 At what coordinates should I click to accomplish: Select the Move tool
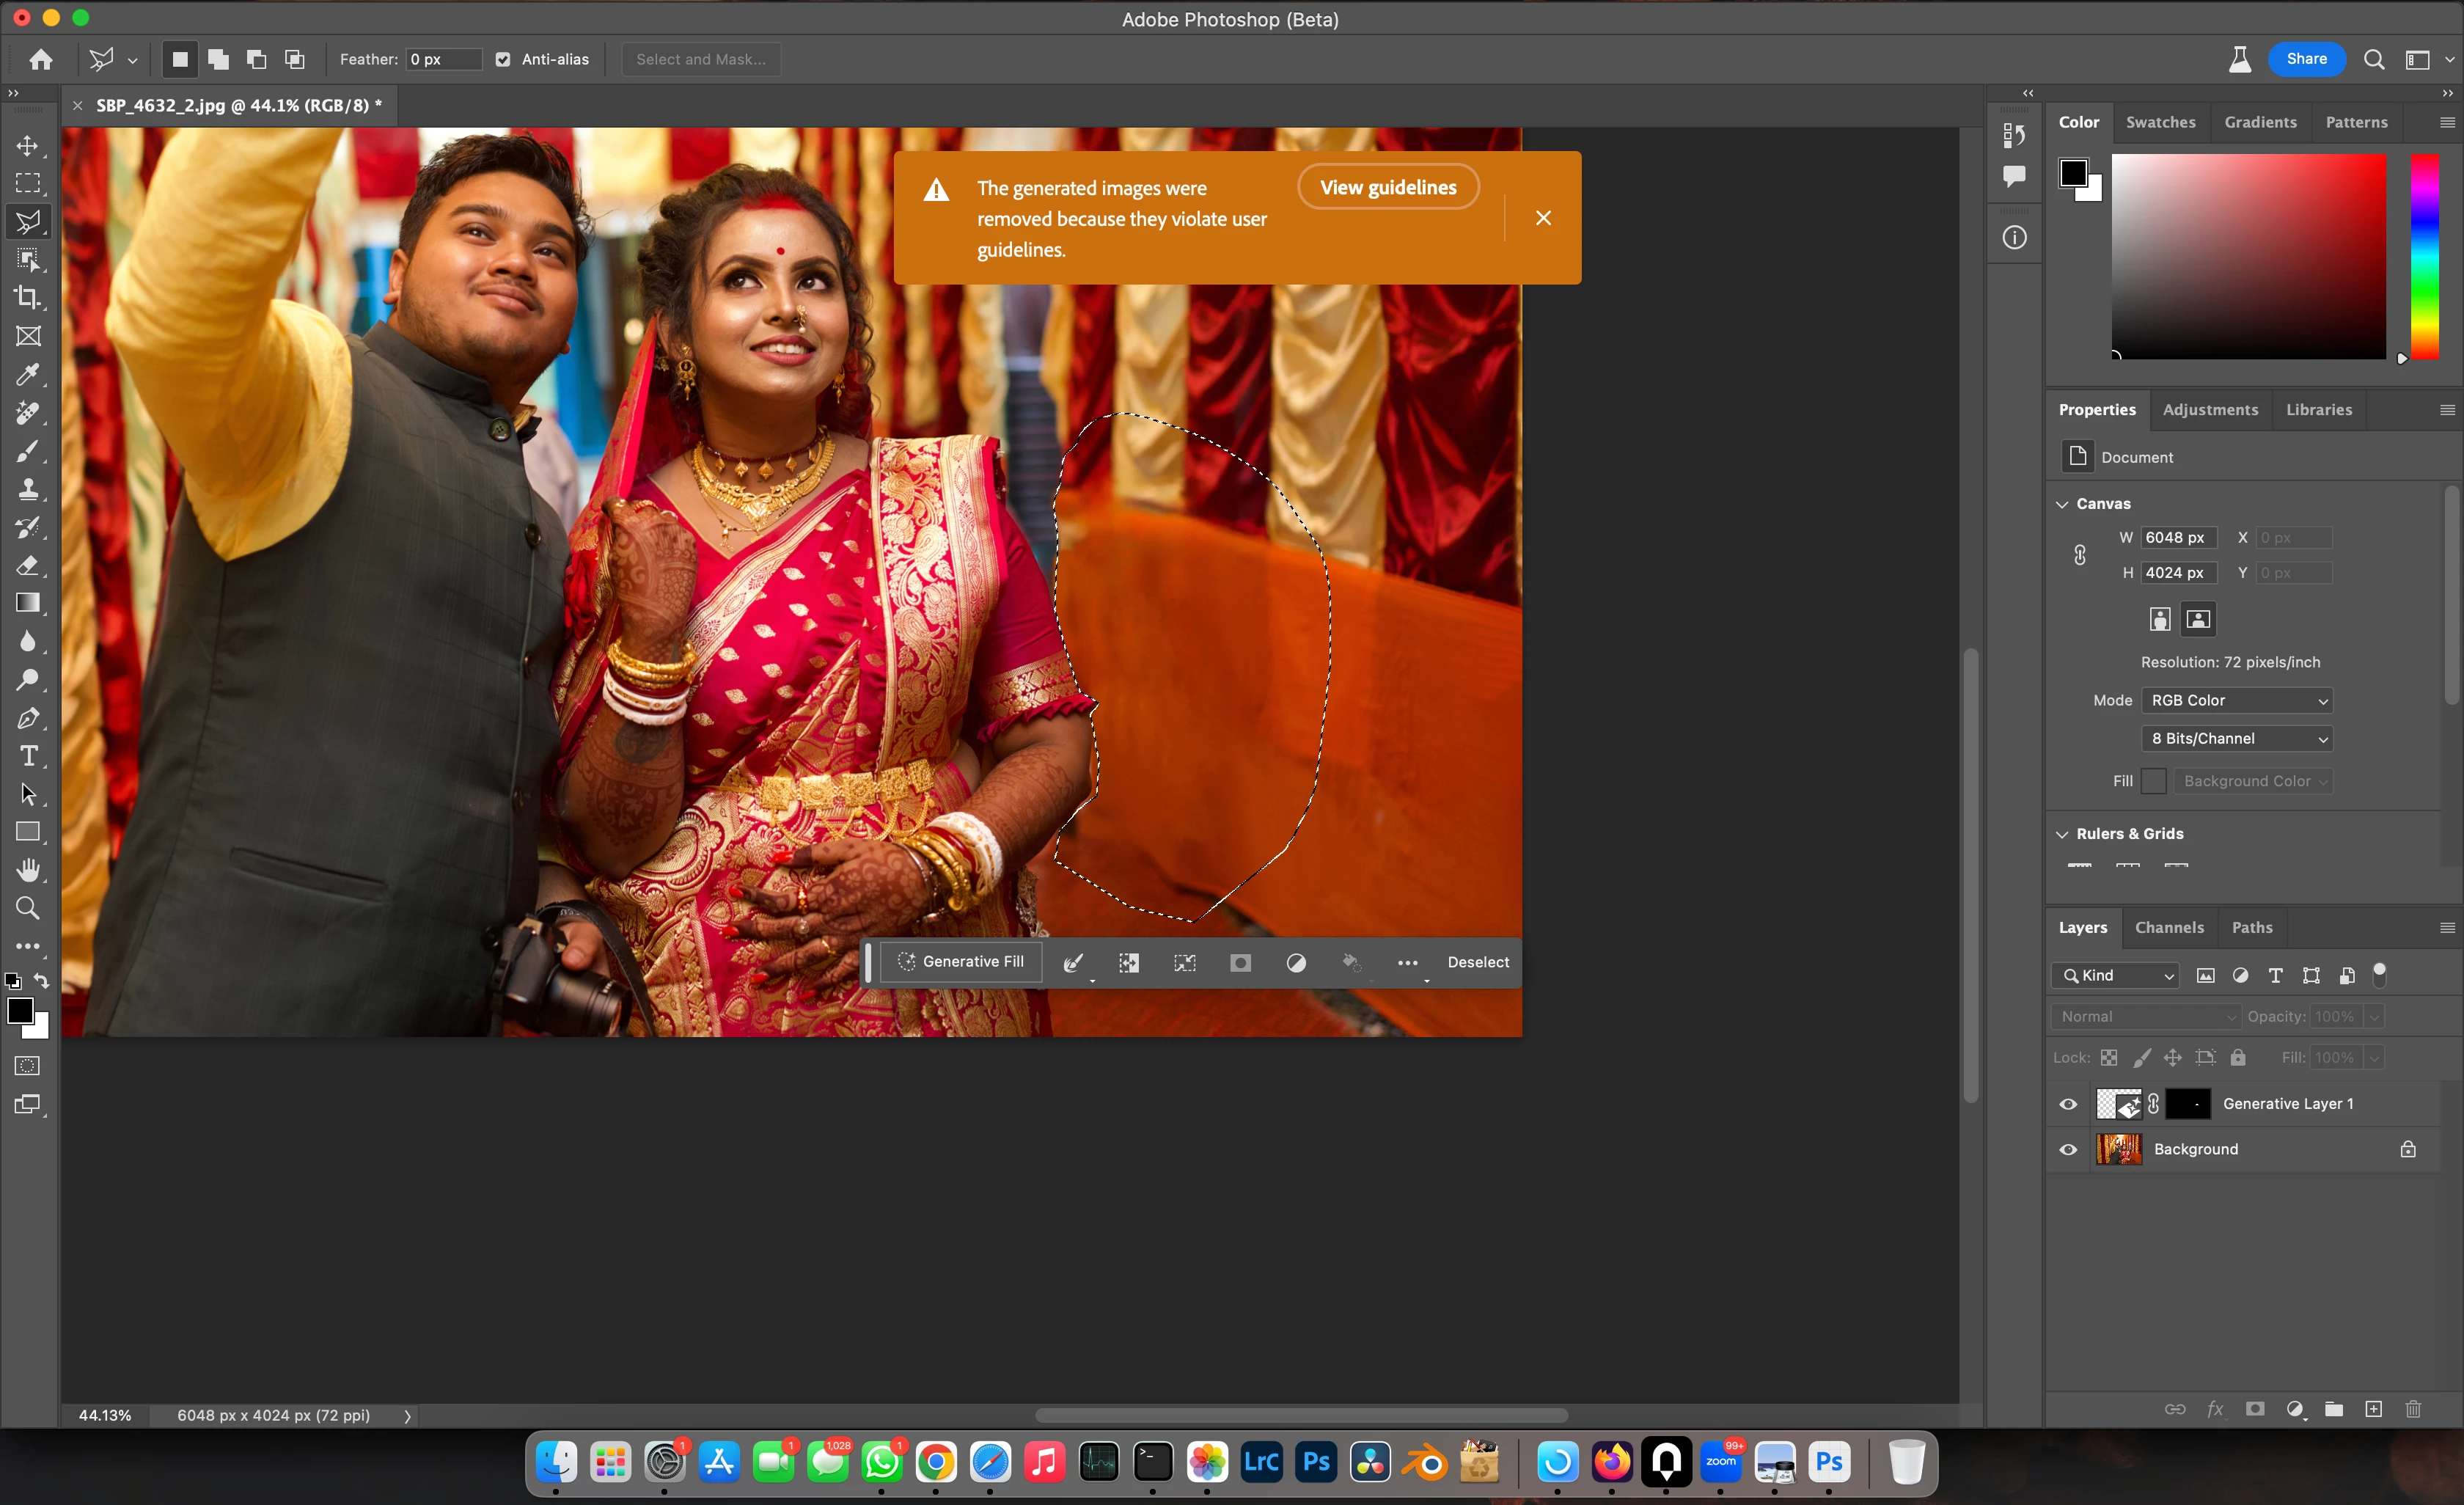click(x=28, y=146)
